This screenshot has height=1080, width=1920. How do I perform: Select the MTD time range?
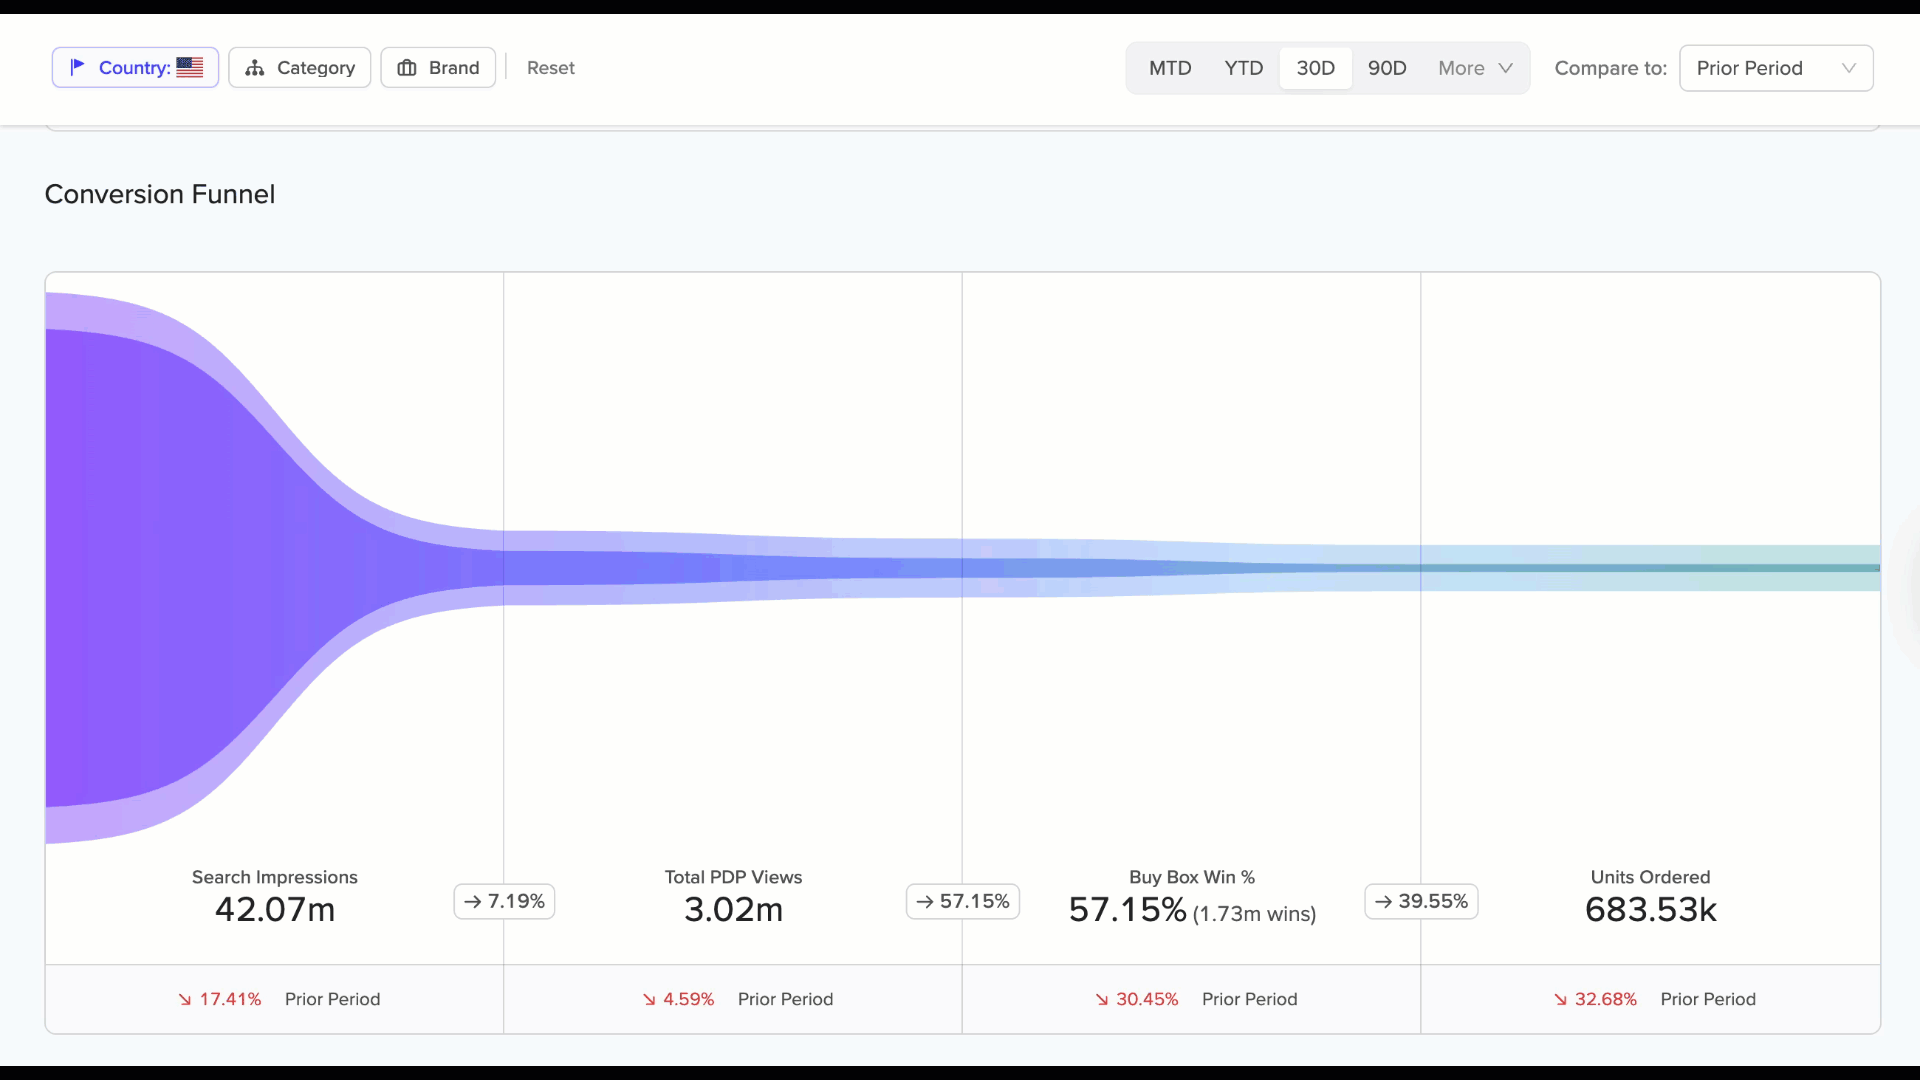[1170, 68]
